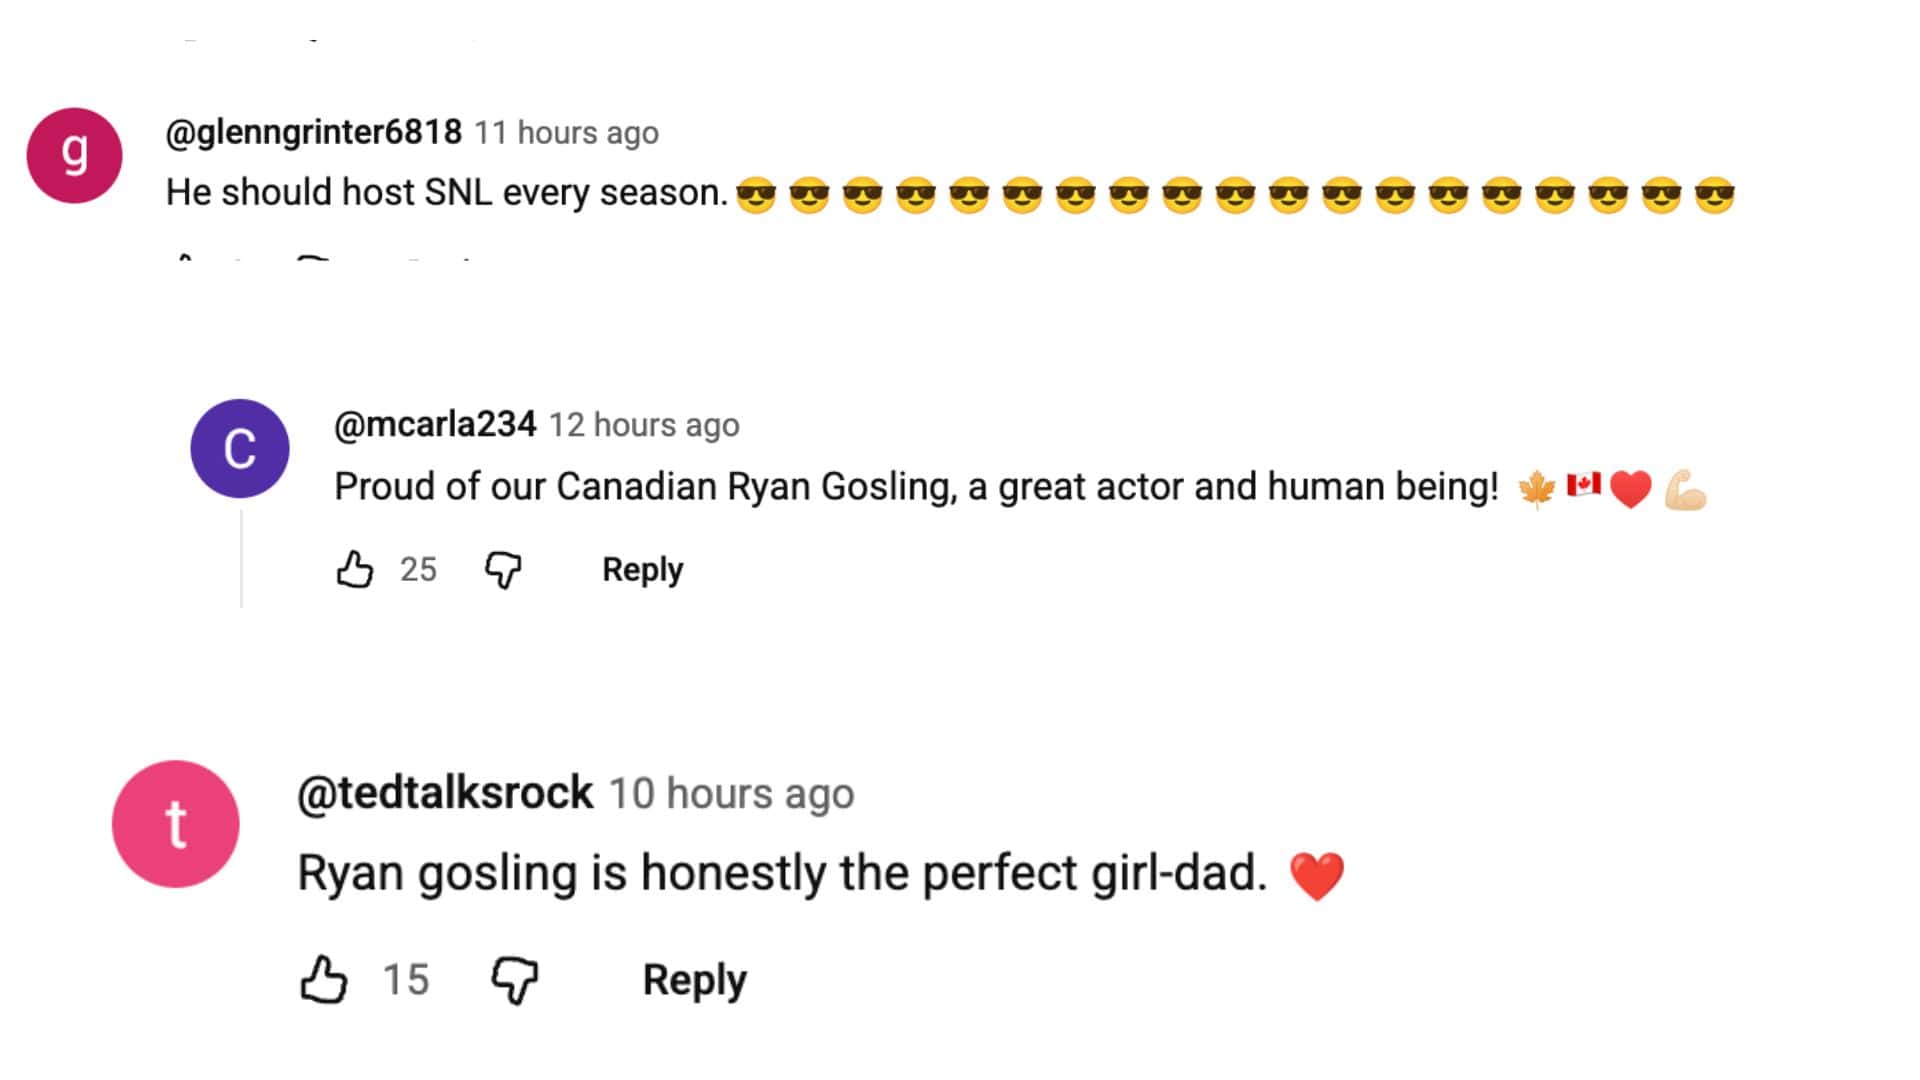Click the like count 25
1920x1080 pixels.
click(x=418, y=570)
